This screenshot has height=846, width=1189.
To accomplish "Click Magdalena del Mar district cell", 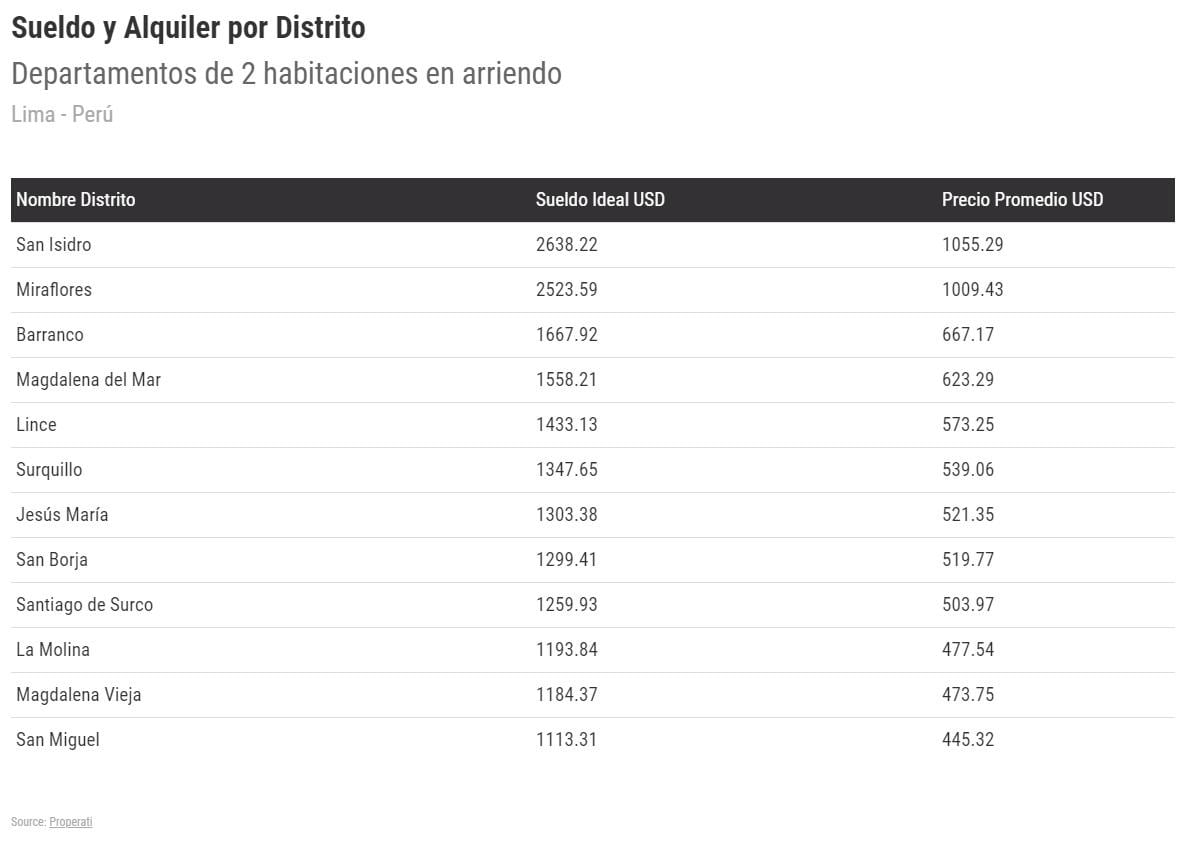I will pos(88,380).
